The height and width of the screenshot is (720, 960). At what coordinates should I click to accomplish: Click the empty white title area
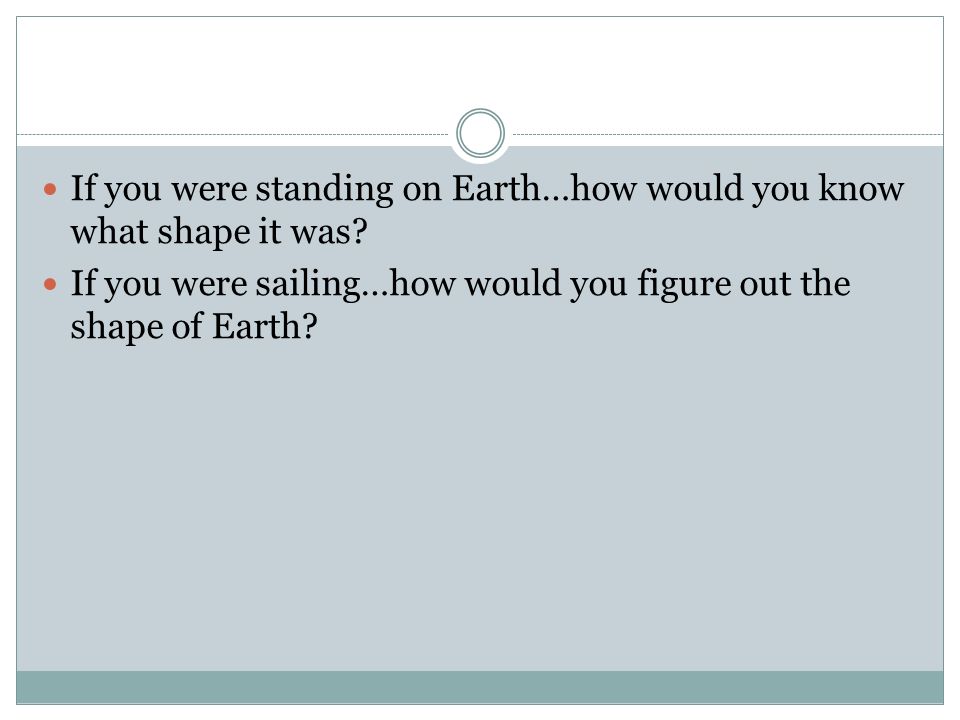pos(480,67)
